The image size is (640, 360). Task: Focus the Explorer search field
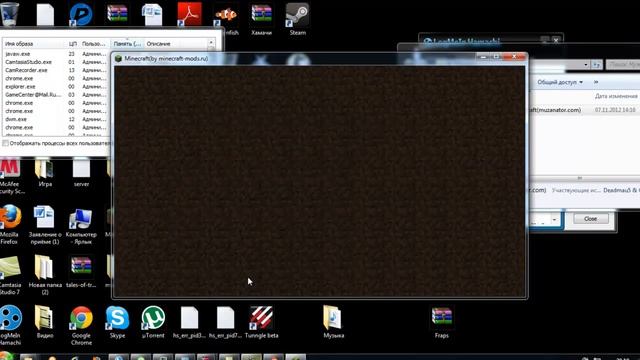tap(623, 65)
